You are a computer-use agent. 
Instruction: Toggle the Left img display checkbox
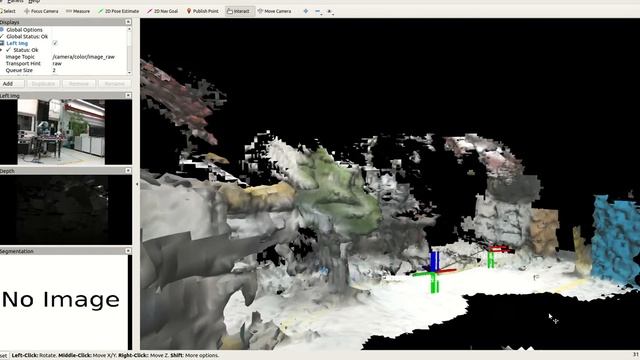(x=55, y=43)
